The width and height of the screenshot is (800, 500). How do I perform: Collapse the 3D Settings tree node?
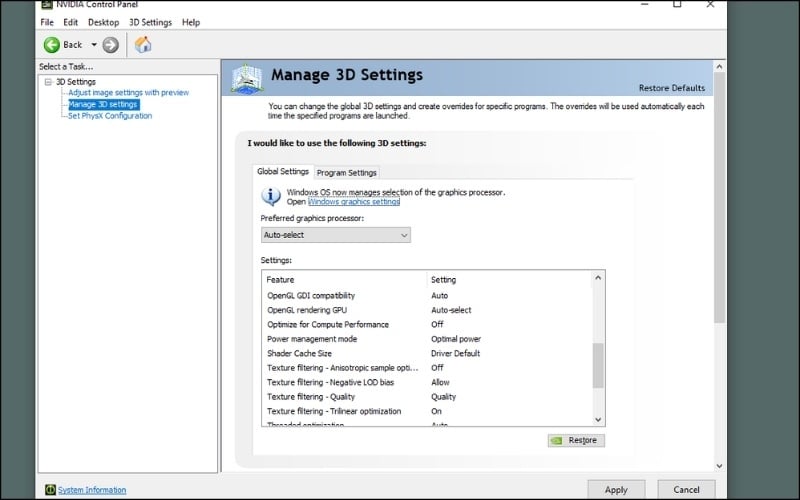[48, 82]
